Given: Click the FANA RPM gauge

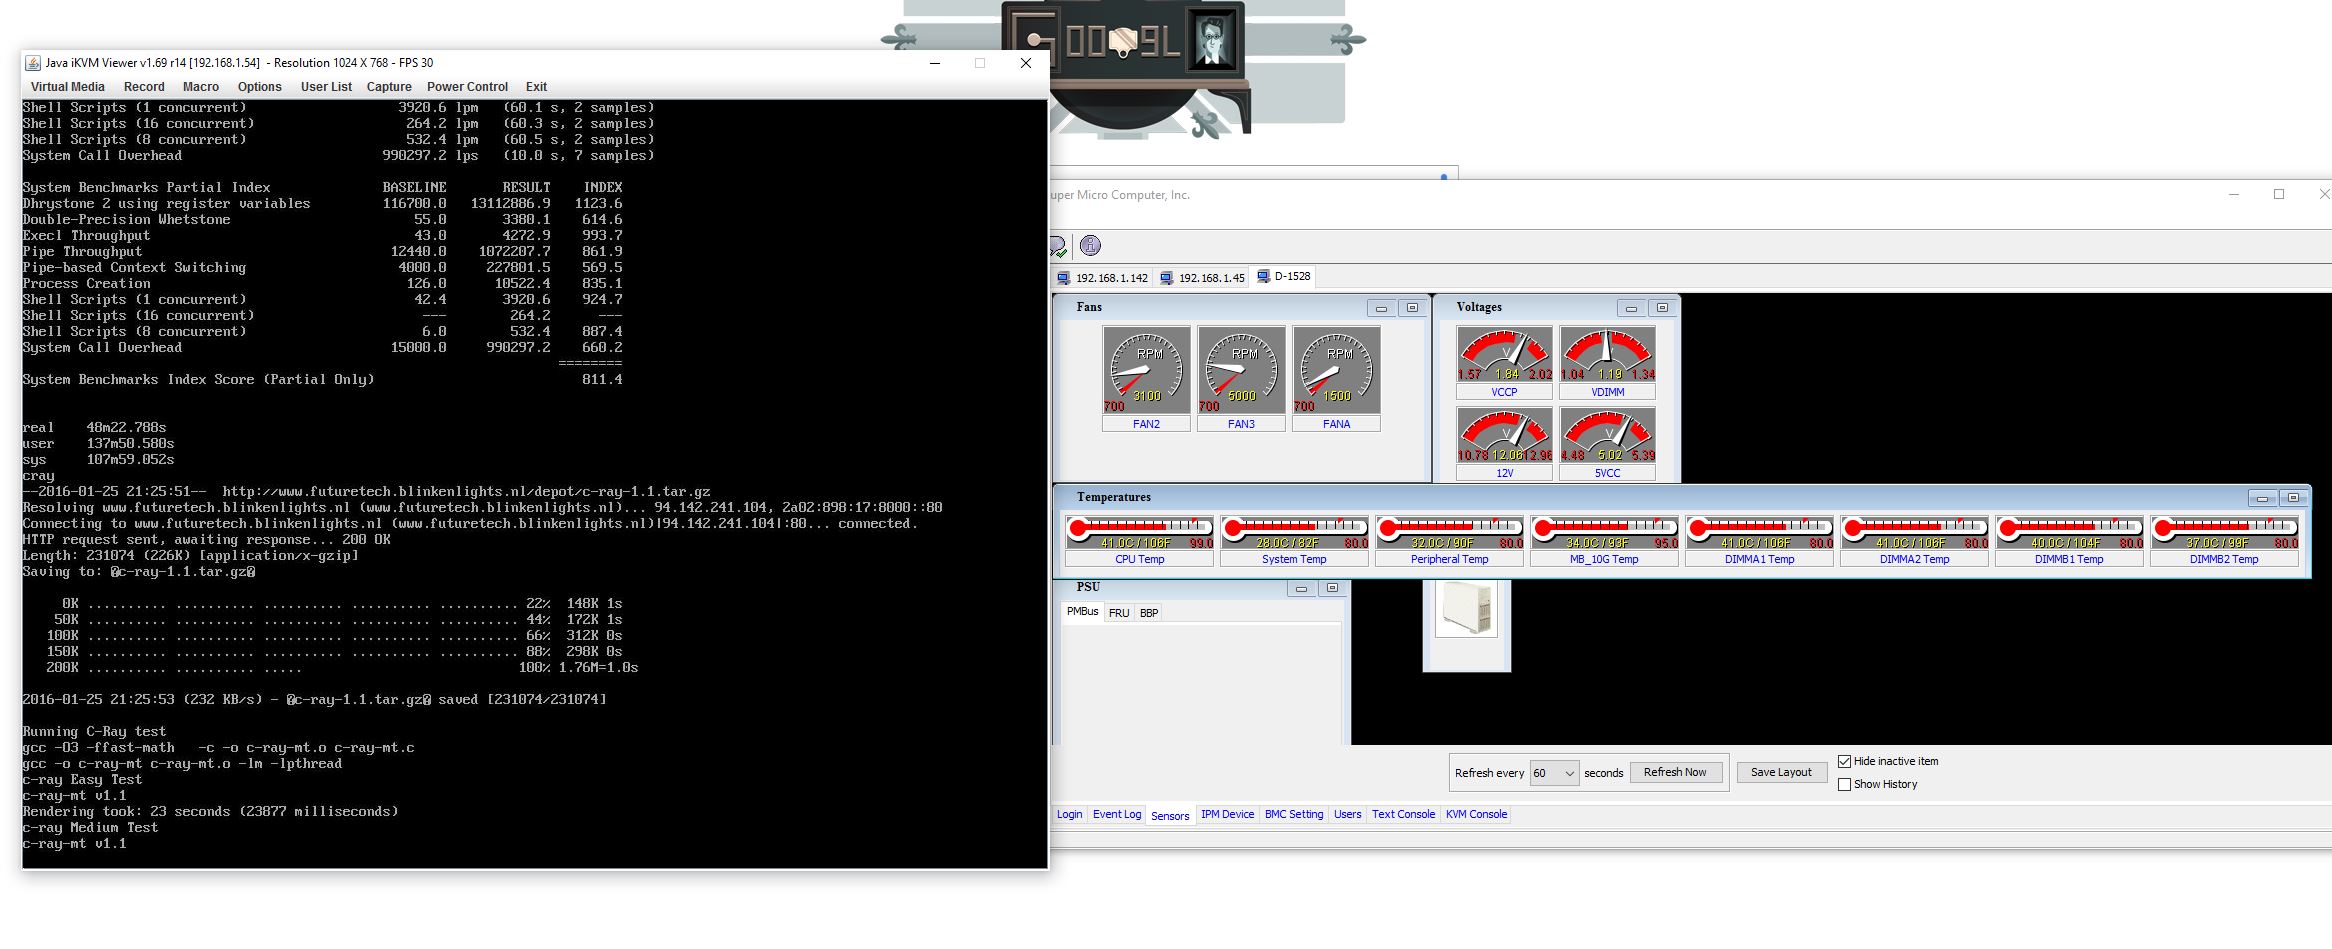Looking at the screenshot, I should (x=1336, y=370).
